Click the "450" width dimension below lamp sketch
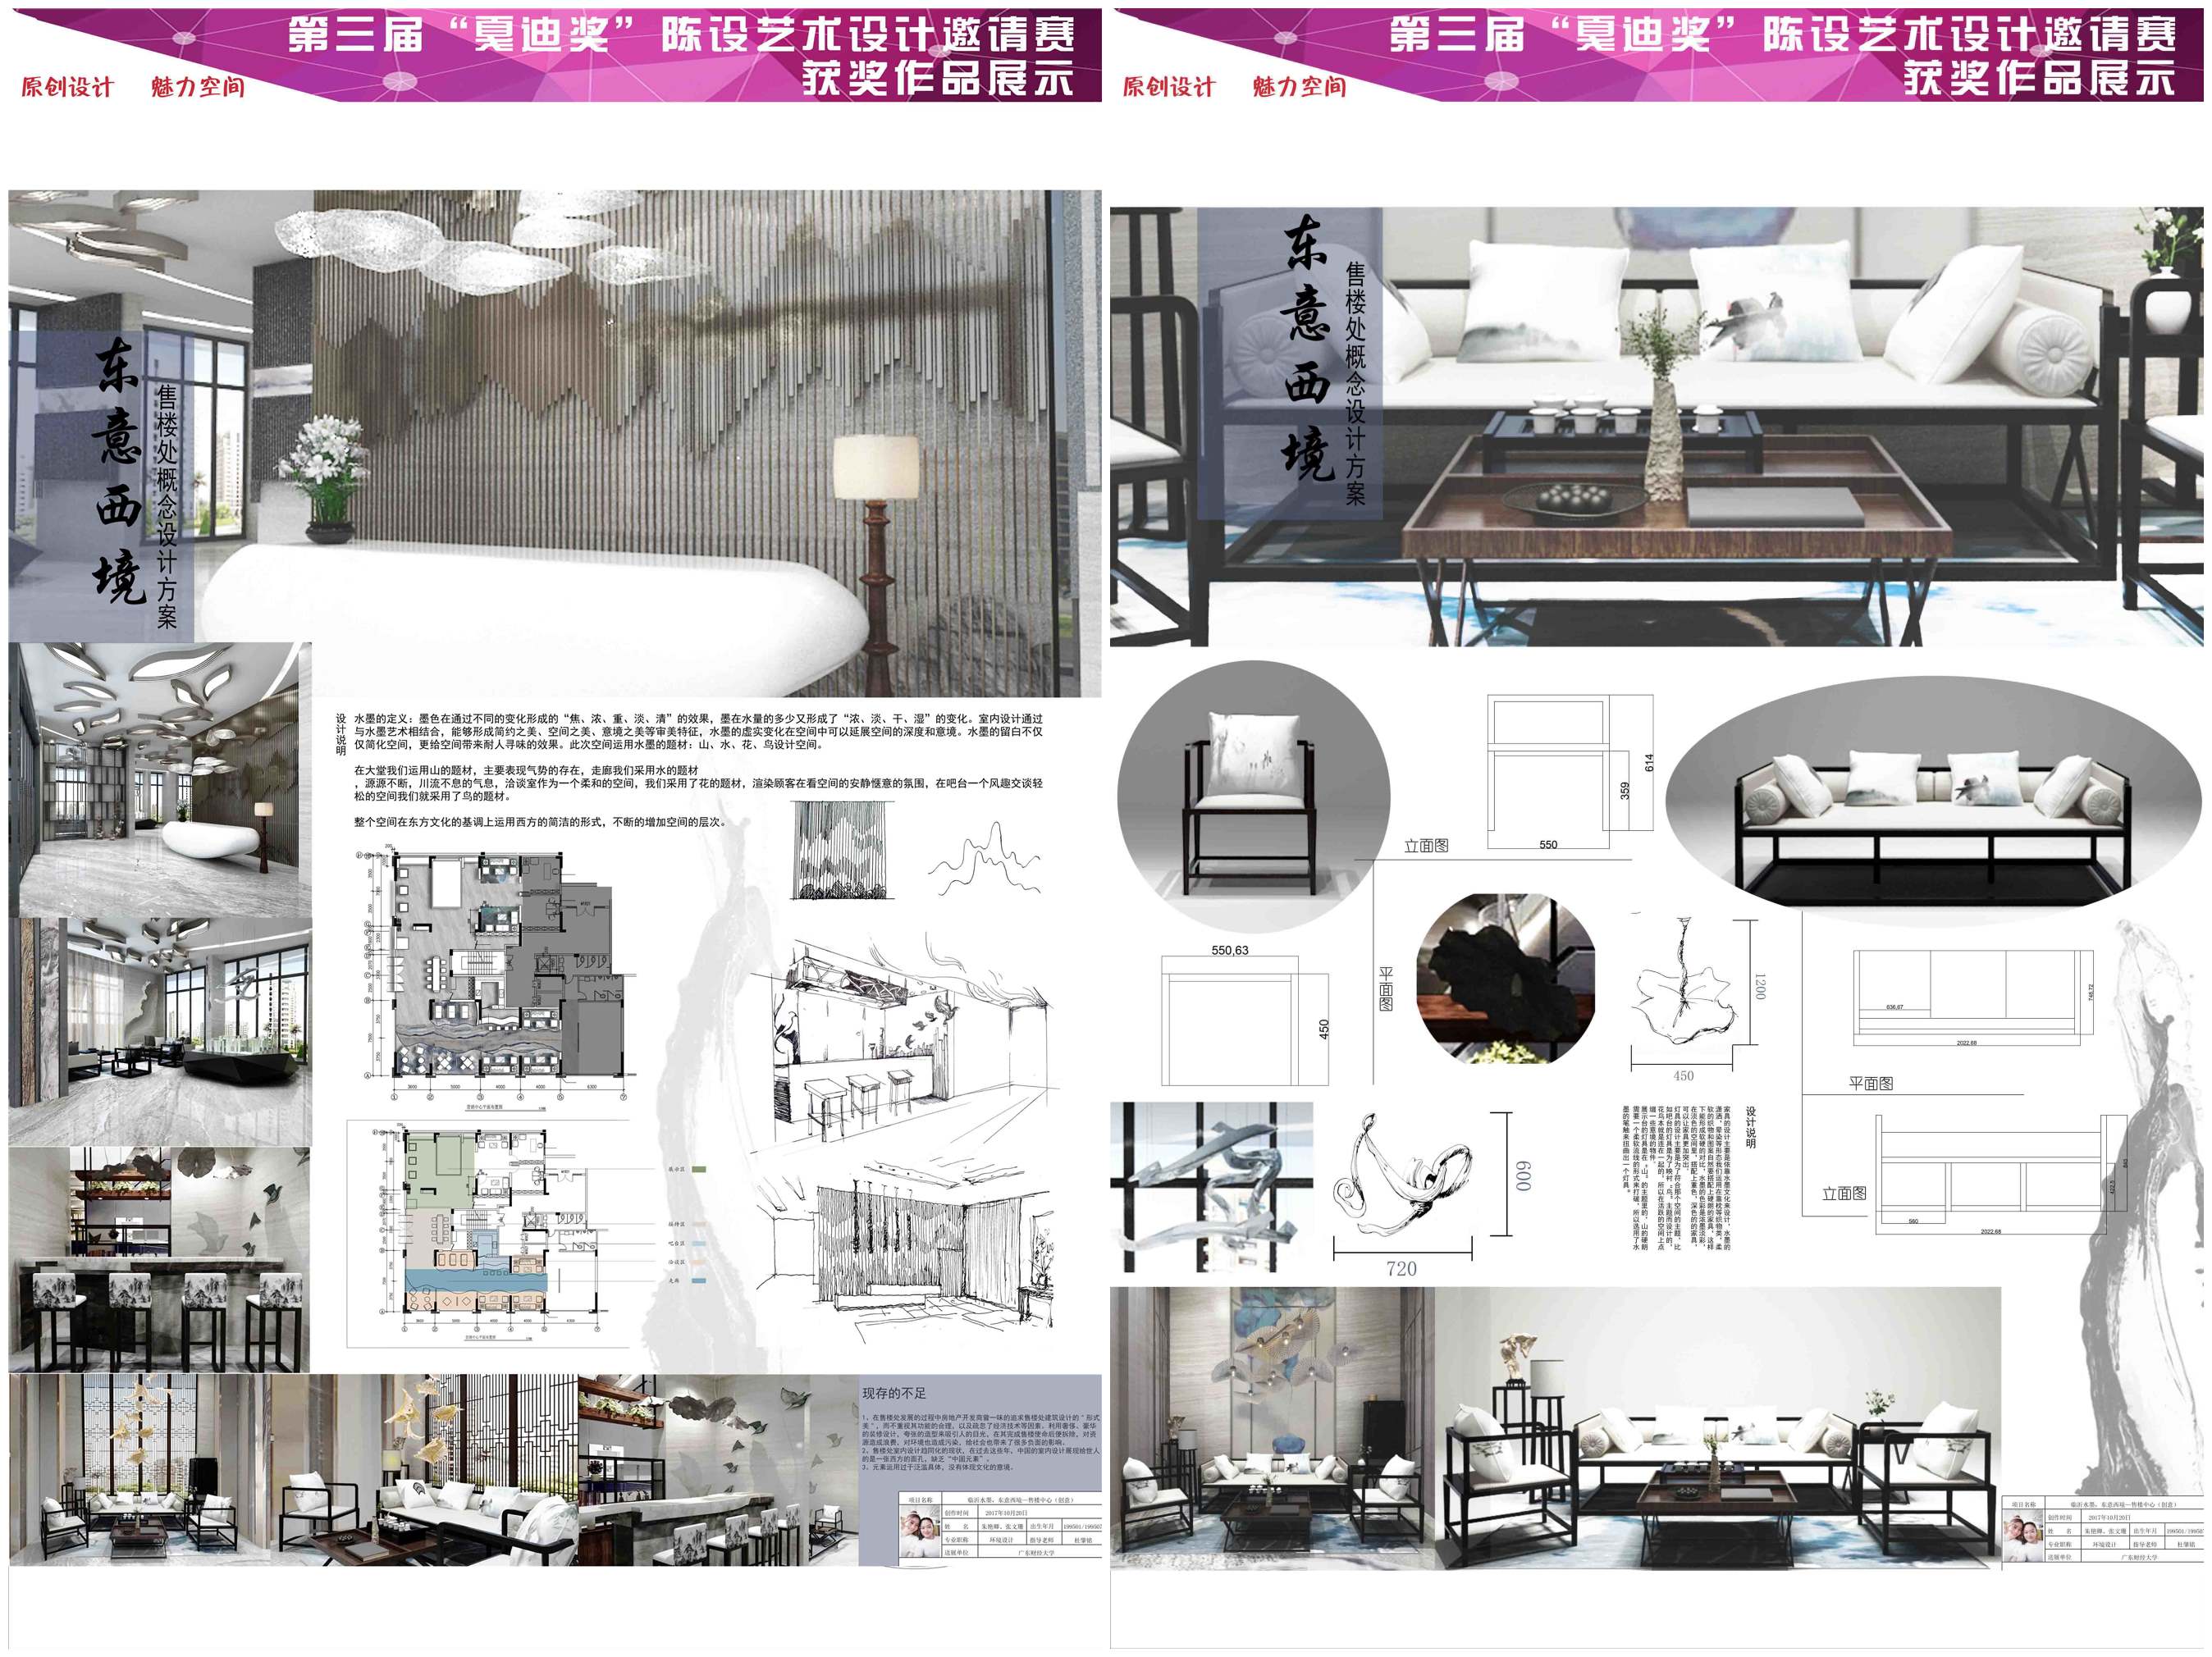Viewport: 2212px width, 1657px height. 1683,1076
